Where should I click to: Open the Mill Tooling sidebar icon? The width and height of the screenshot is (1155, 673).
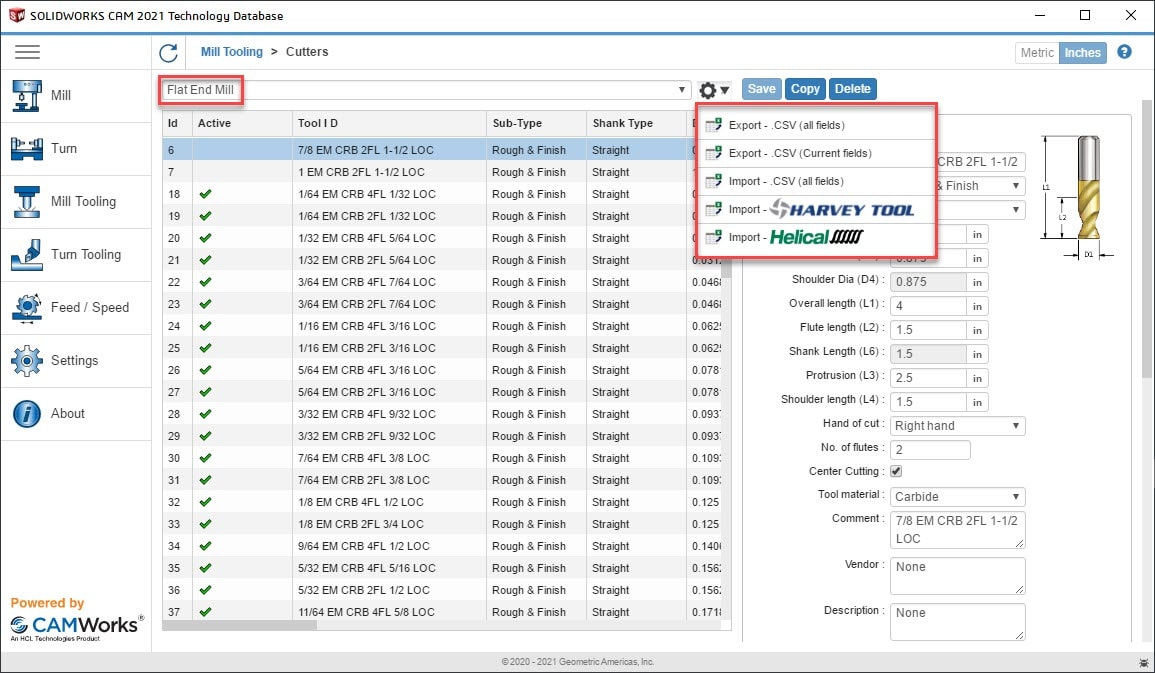pyautogui.click(x=27, y=202)
